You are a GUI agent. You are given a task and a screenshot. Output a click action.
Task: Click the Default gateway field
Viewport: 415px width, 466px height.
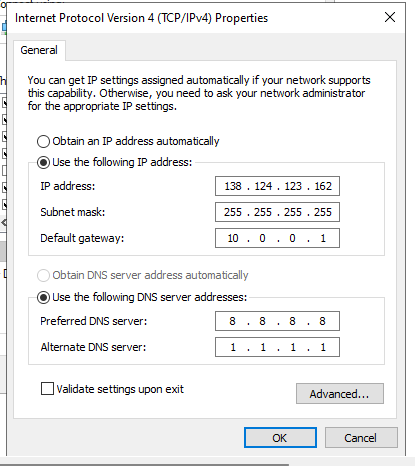tap(277, 238)
